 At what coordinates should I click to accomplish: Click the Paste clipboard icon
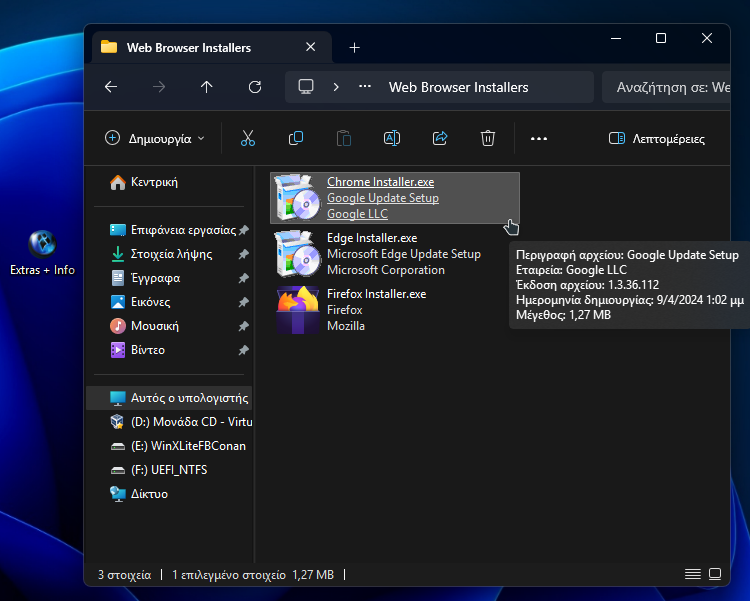[x=344, y=138]
